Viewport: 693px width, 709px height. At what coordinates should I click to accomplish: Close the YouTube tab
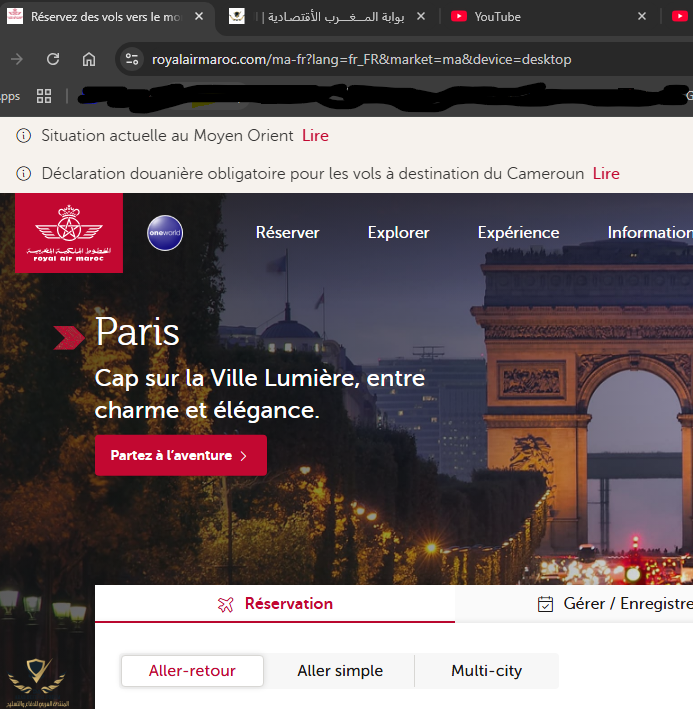[642, 17]
